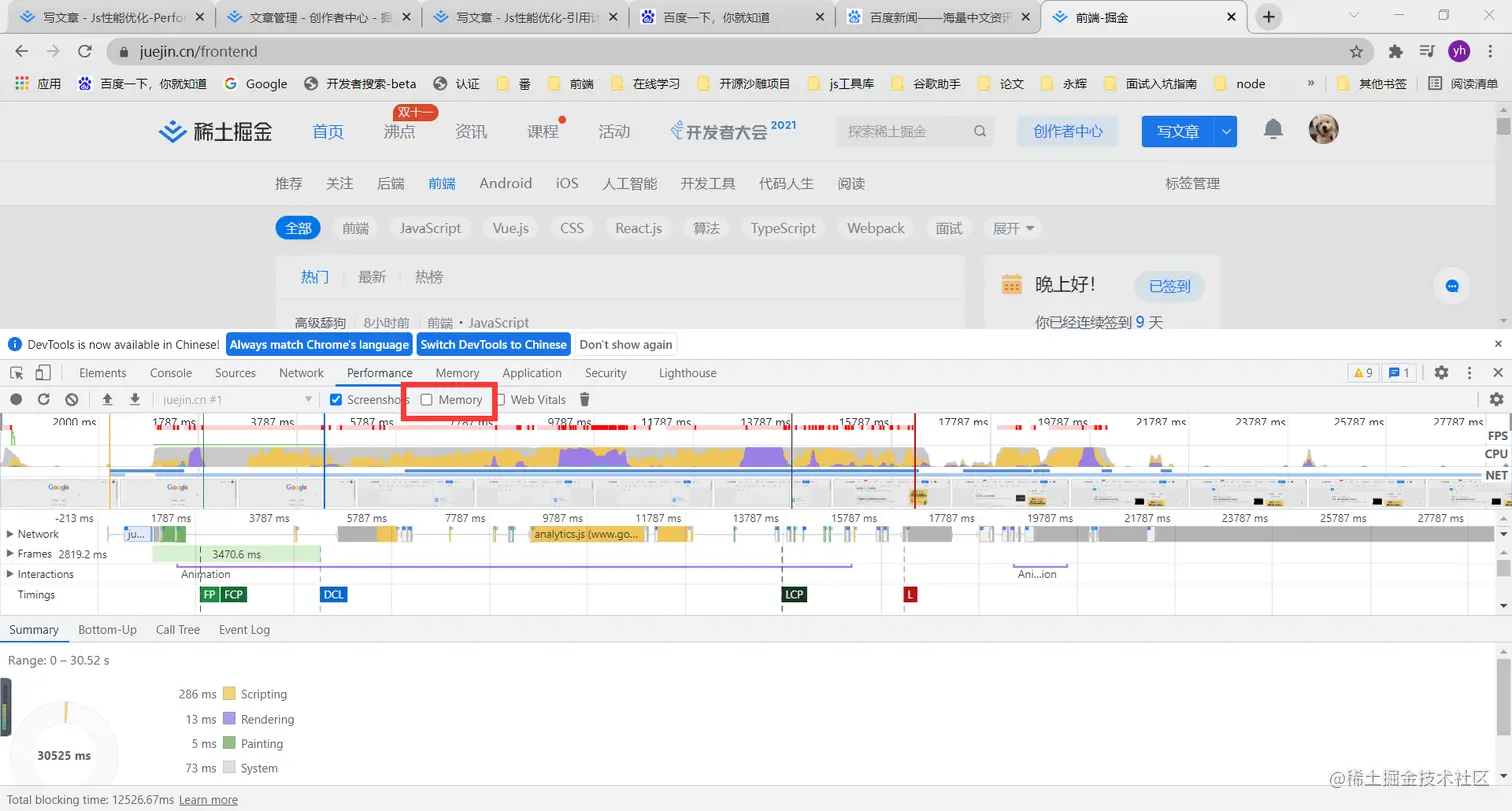Select the JavaScript tag pill
Screen dimensions: 1512x811
pyautogui.click(x=431, y=228)
